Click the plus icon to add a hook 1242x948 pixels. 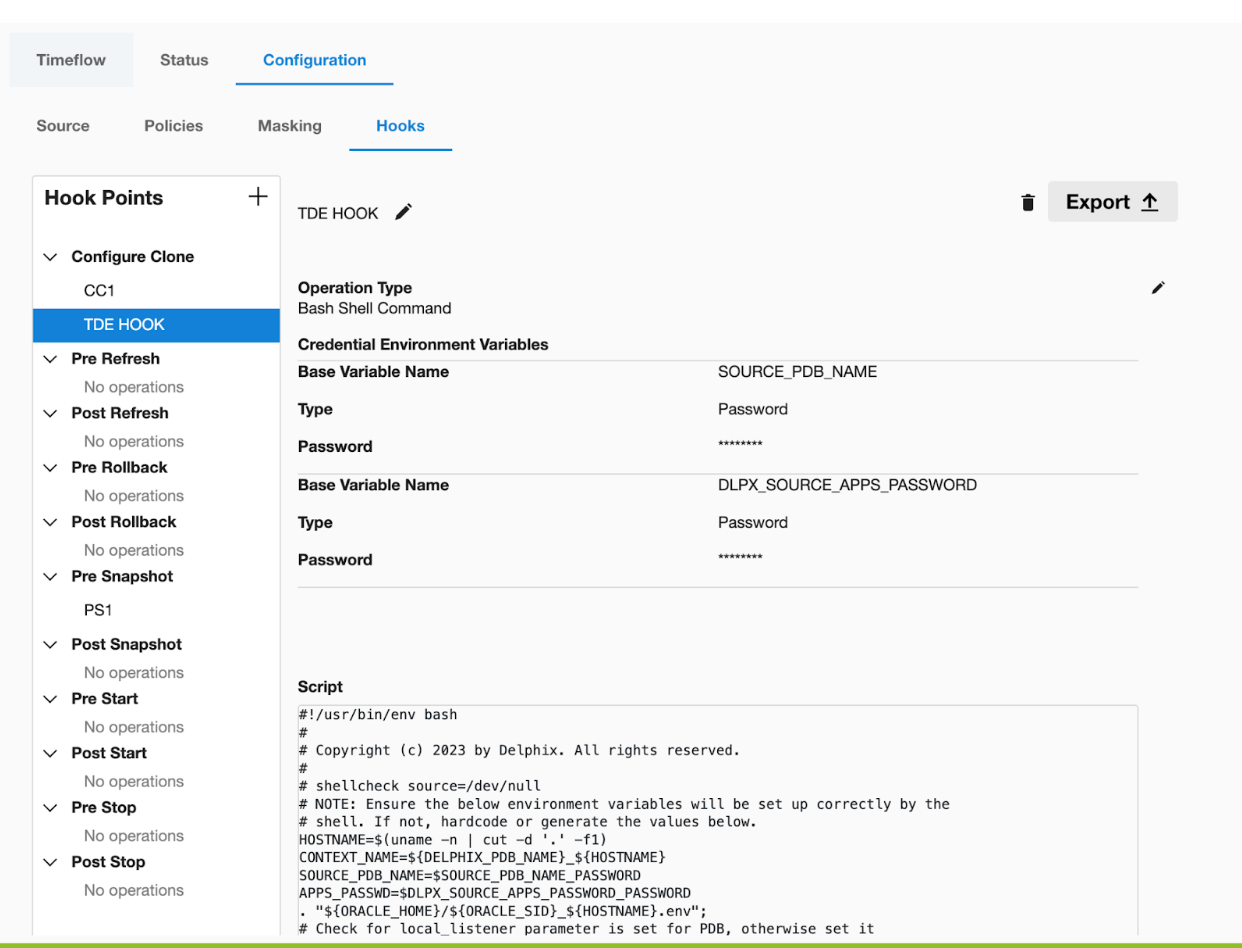point(257,197)
